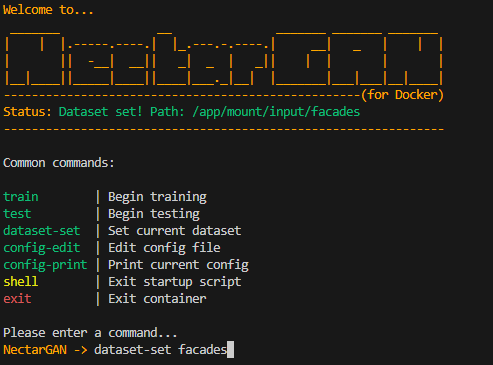Click the 'test' command name
The height and width of the screenshot is (365, 493).
coord(17,214)
